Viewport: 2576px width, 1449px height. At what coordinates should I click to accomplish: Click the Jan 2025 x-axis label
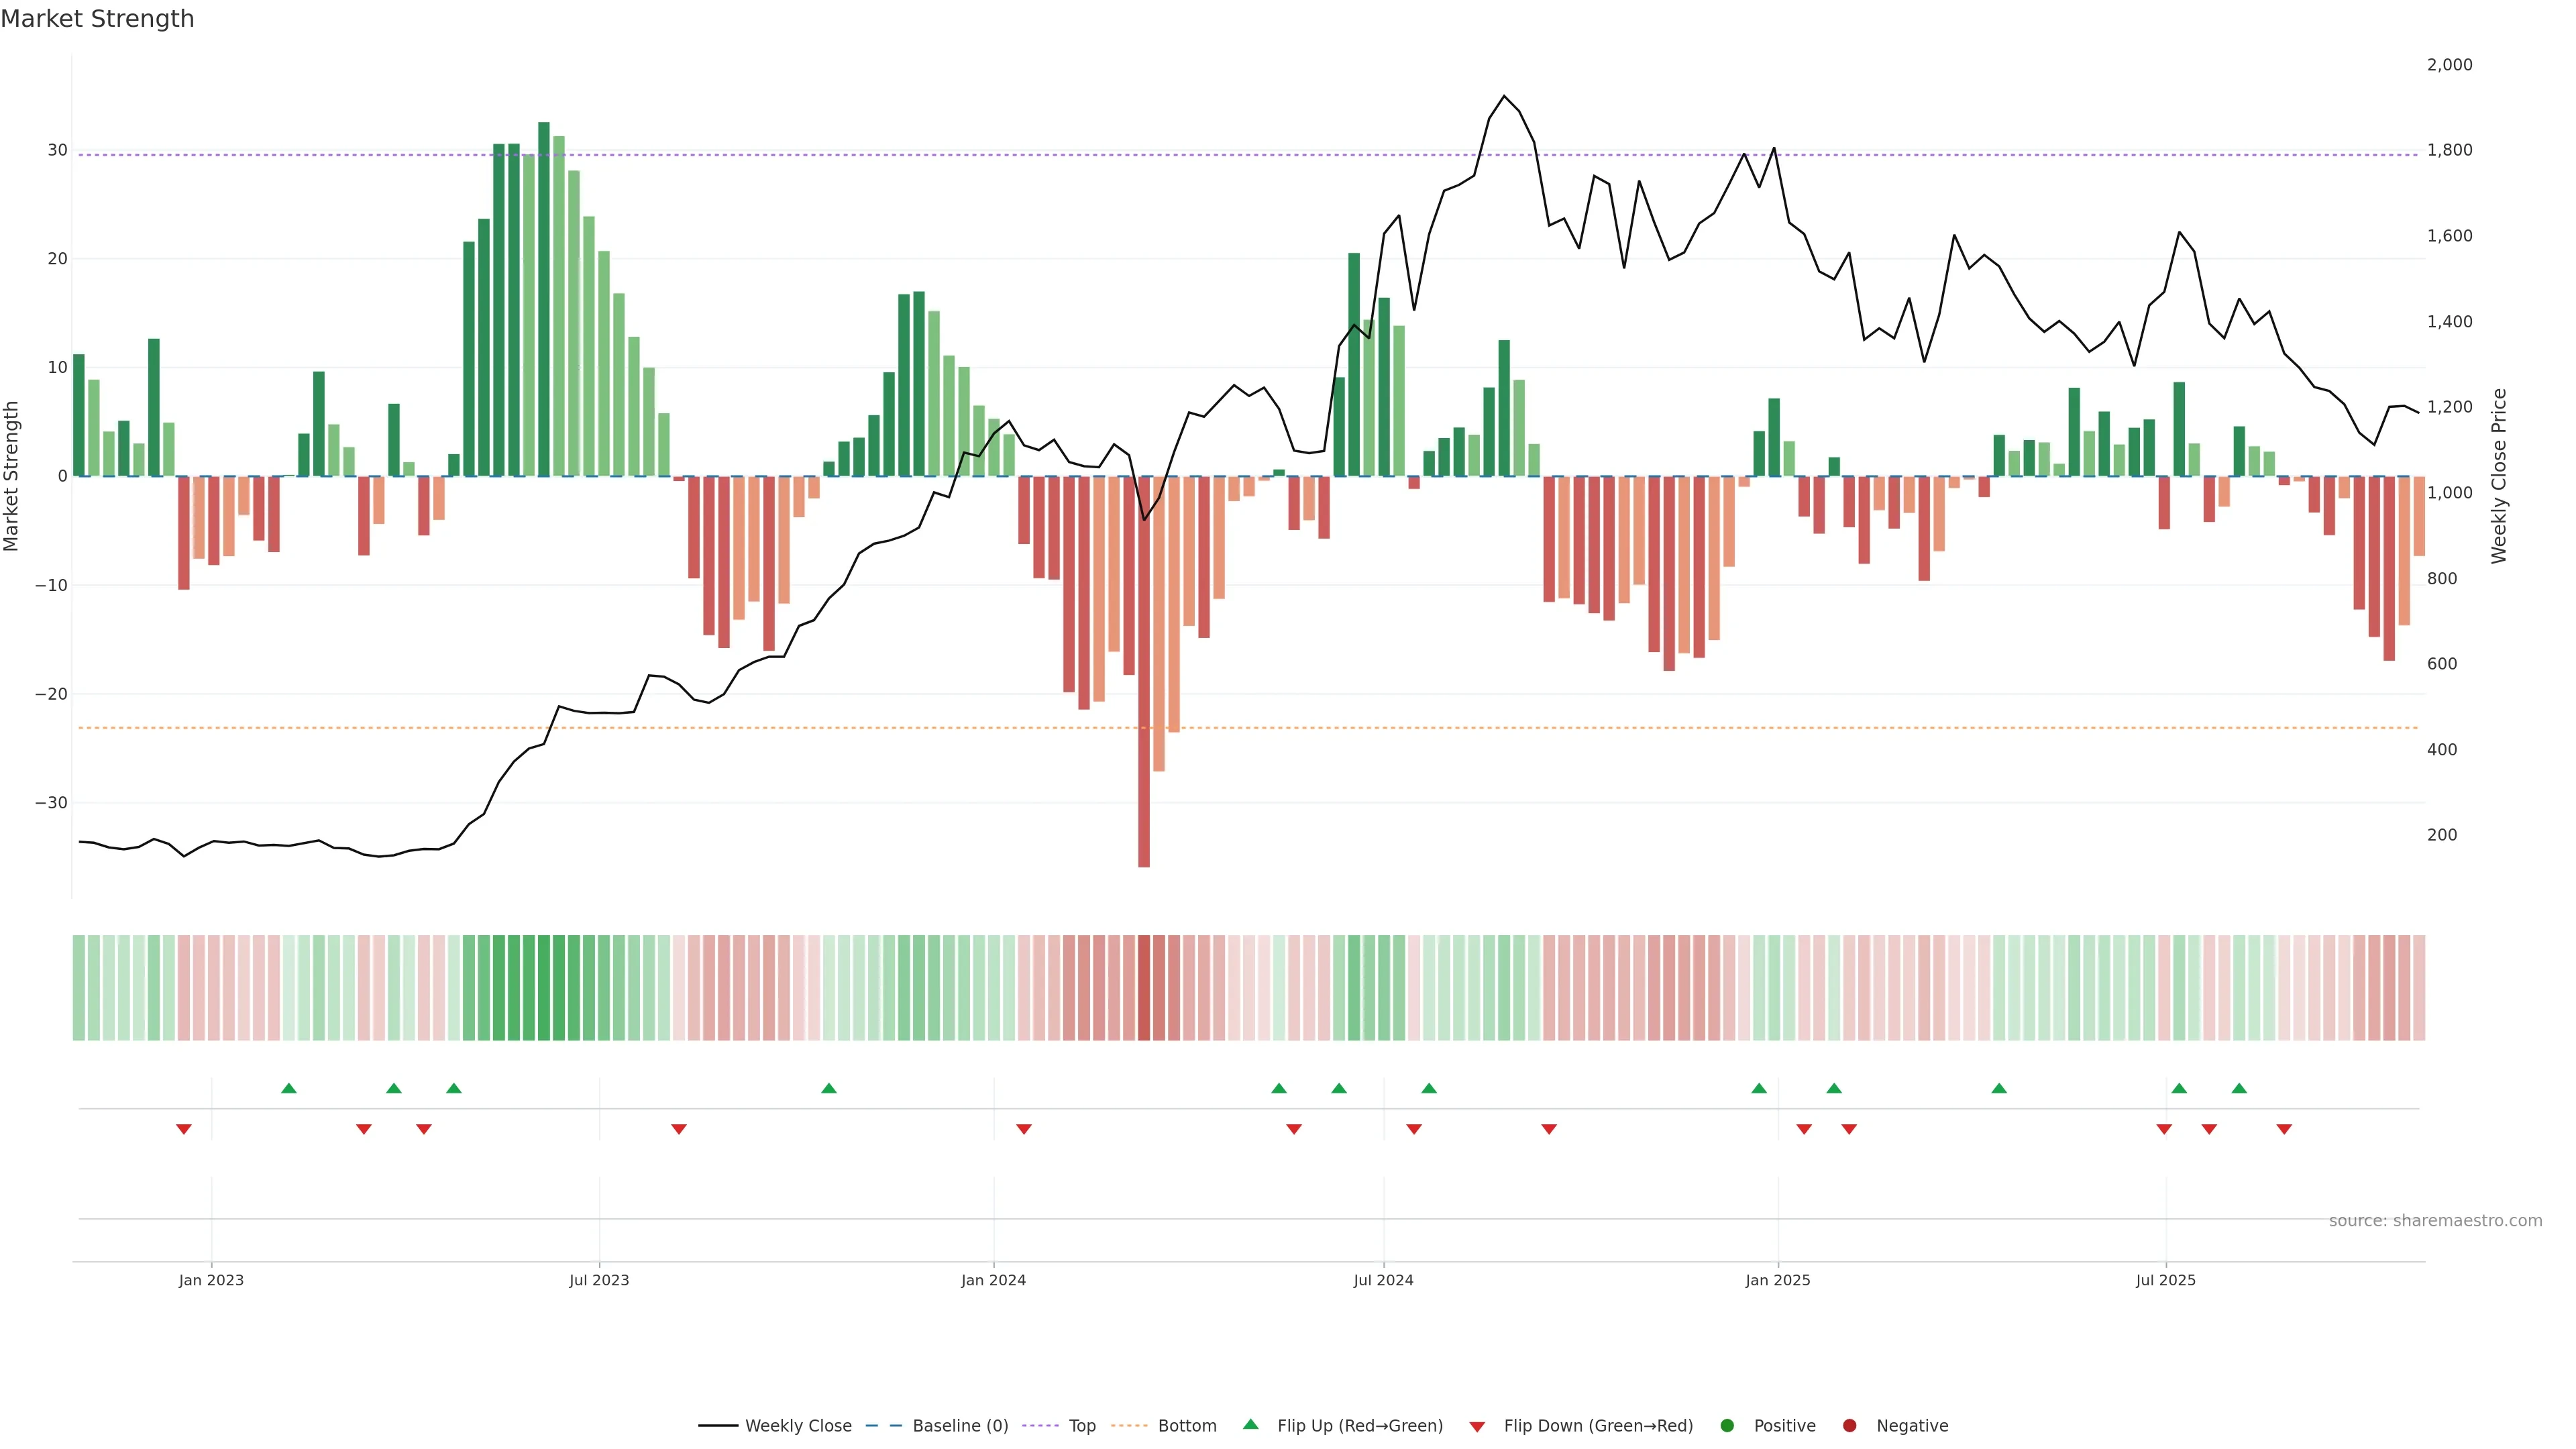[1778, 1280]
